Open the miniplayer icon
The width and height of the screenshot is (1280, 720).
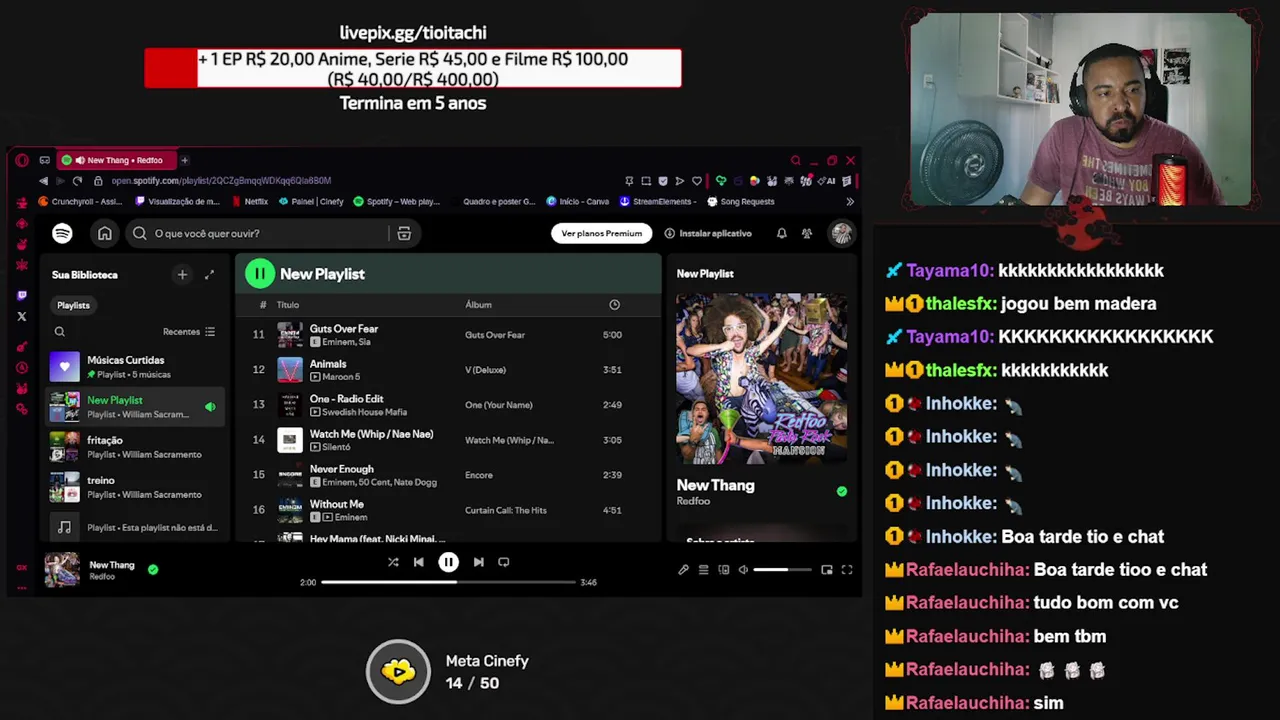[827, 570]
